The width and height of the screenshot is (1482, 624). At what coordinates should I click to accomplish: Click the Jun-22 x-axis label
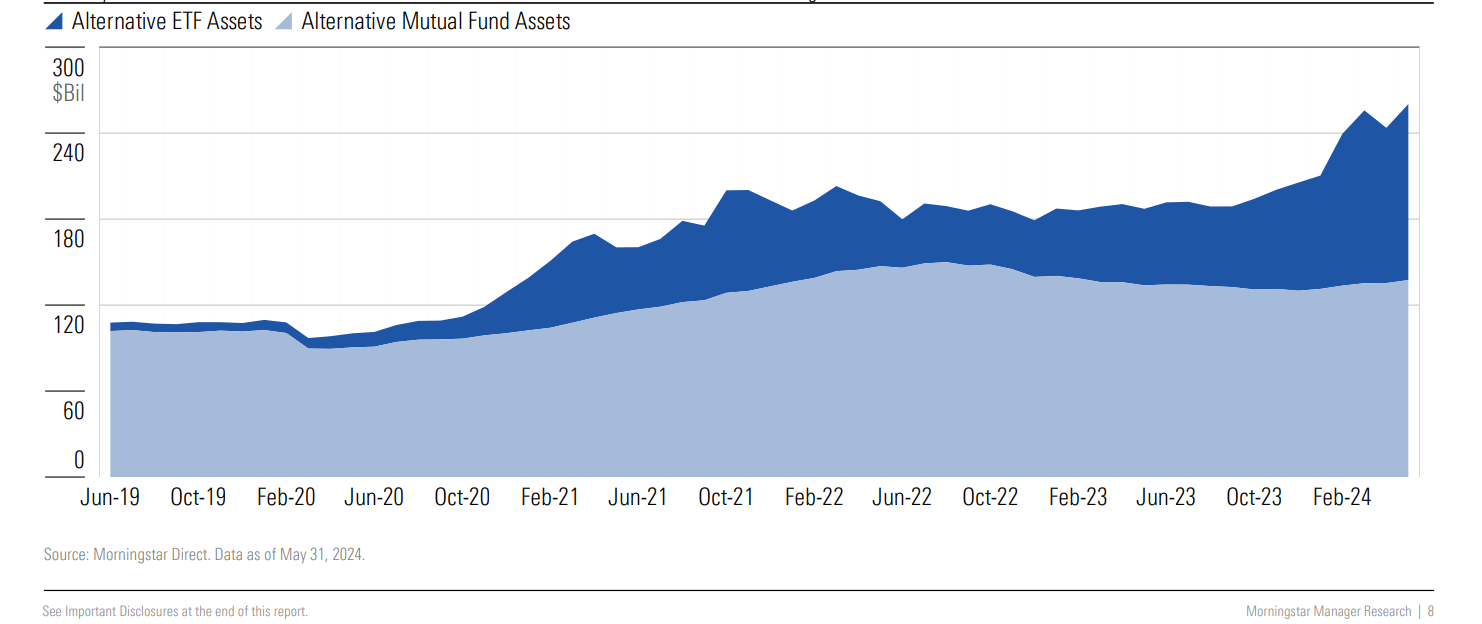point(902,495)
